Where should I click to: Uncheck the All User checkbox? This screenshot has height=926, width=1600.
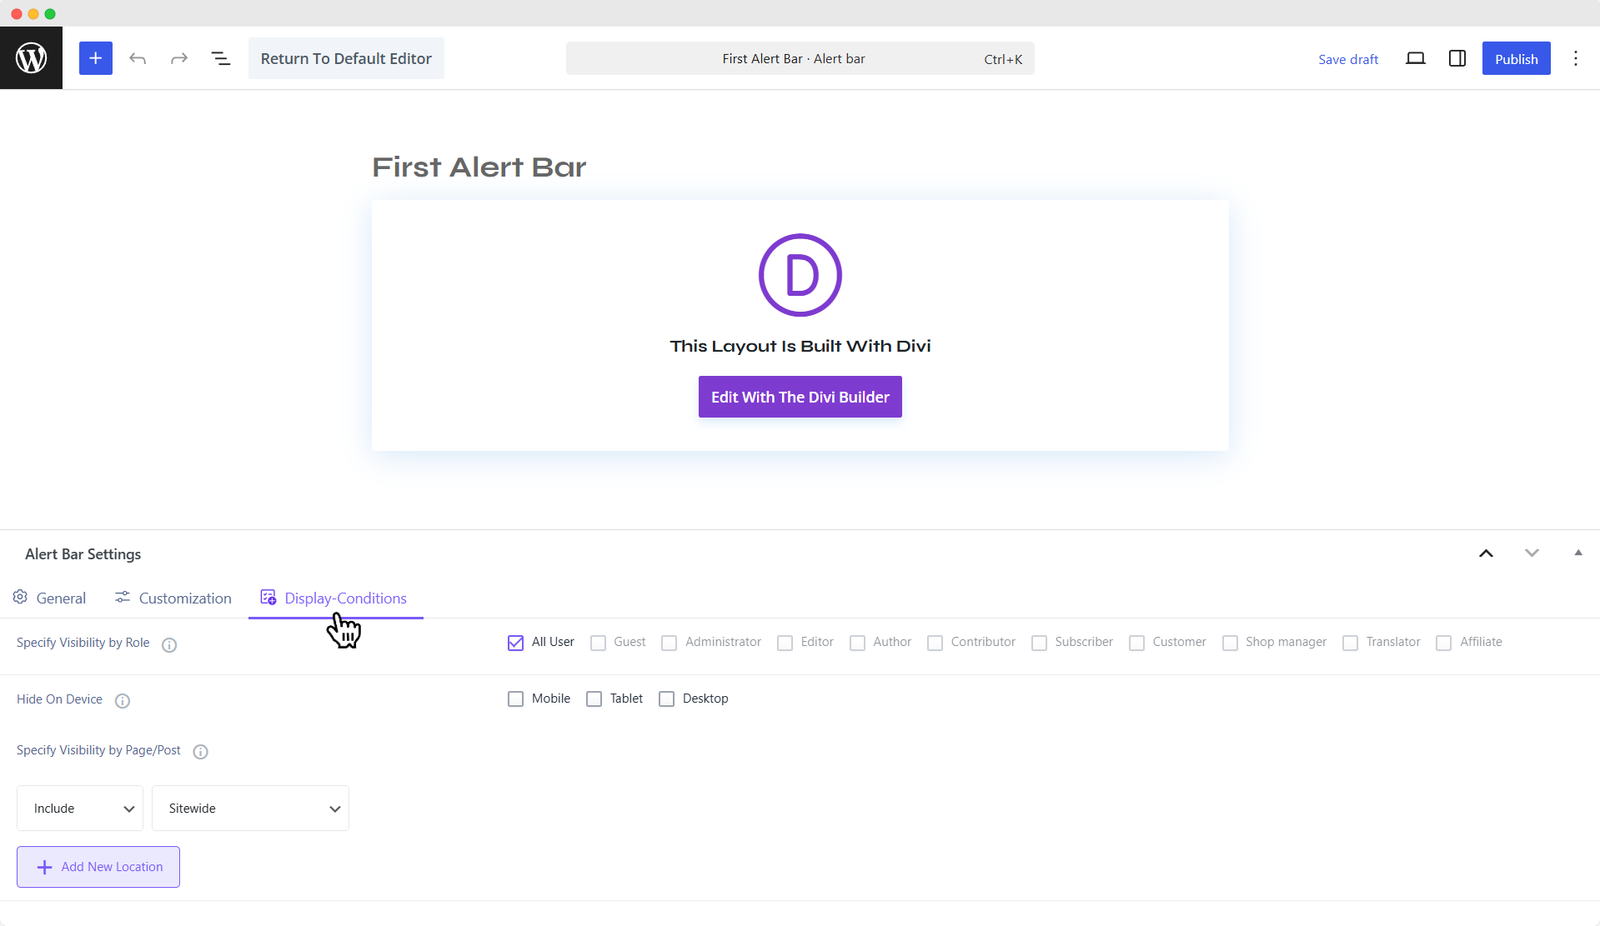click(516, 643)
